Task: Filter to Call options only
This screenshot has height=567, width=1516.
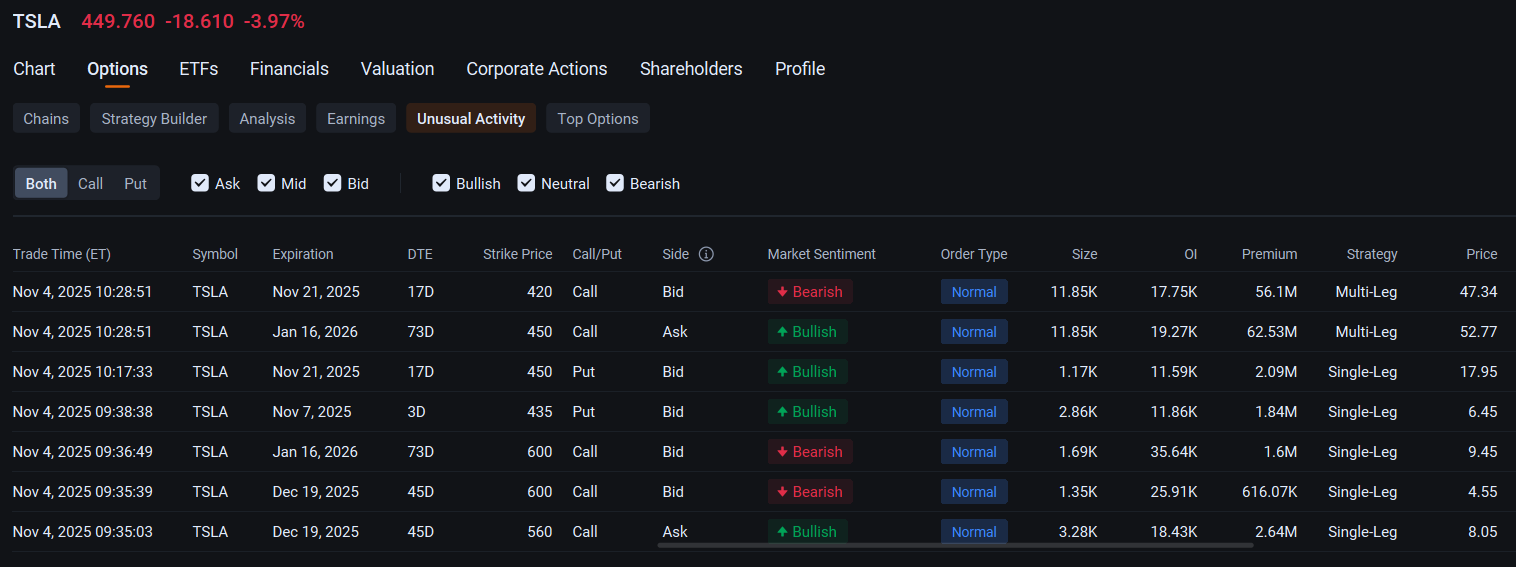Action: point(90,183)
